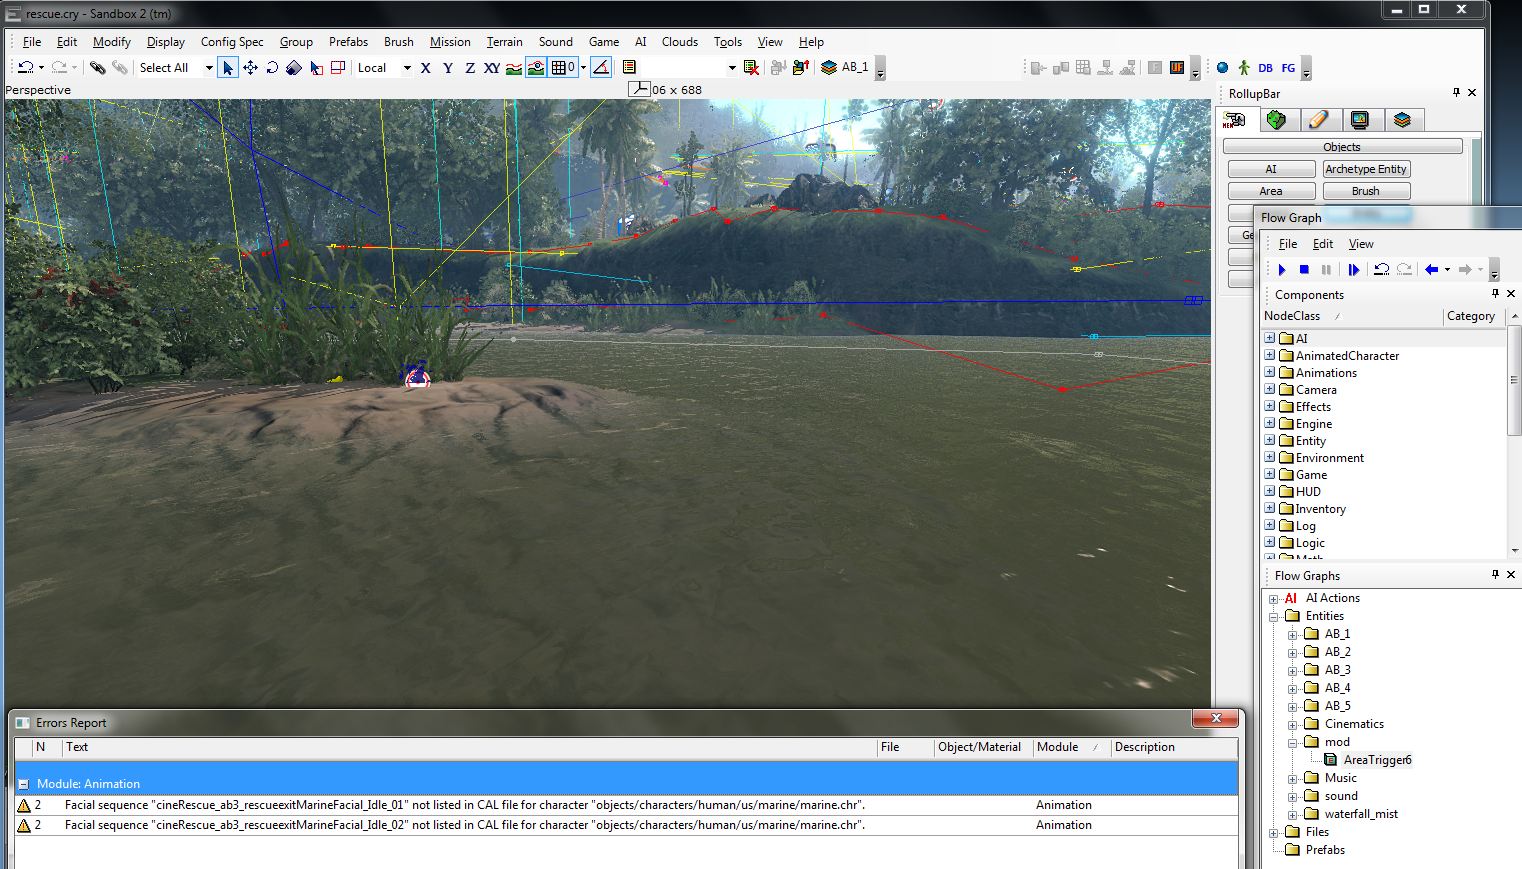The image size is (1522, 869).
Task: Expand the Animations component folder
Action: click(x=1270, y=372)
